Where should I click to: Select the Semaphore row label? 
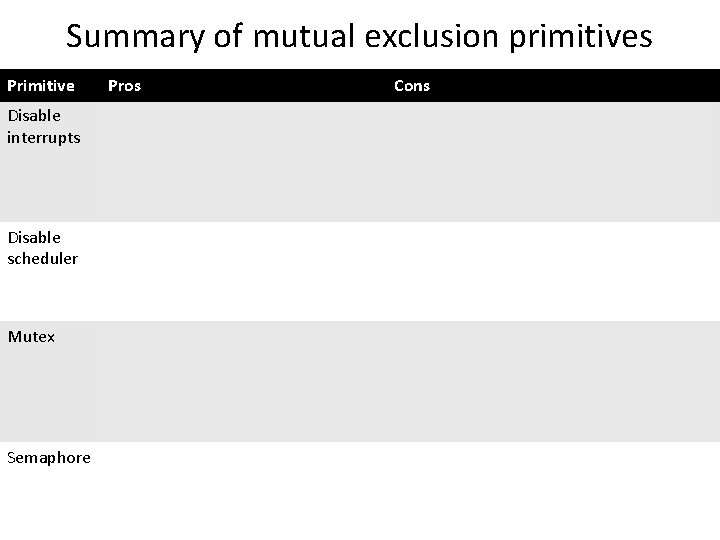tap(49, 458)
